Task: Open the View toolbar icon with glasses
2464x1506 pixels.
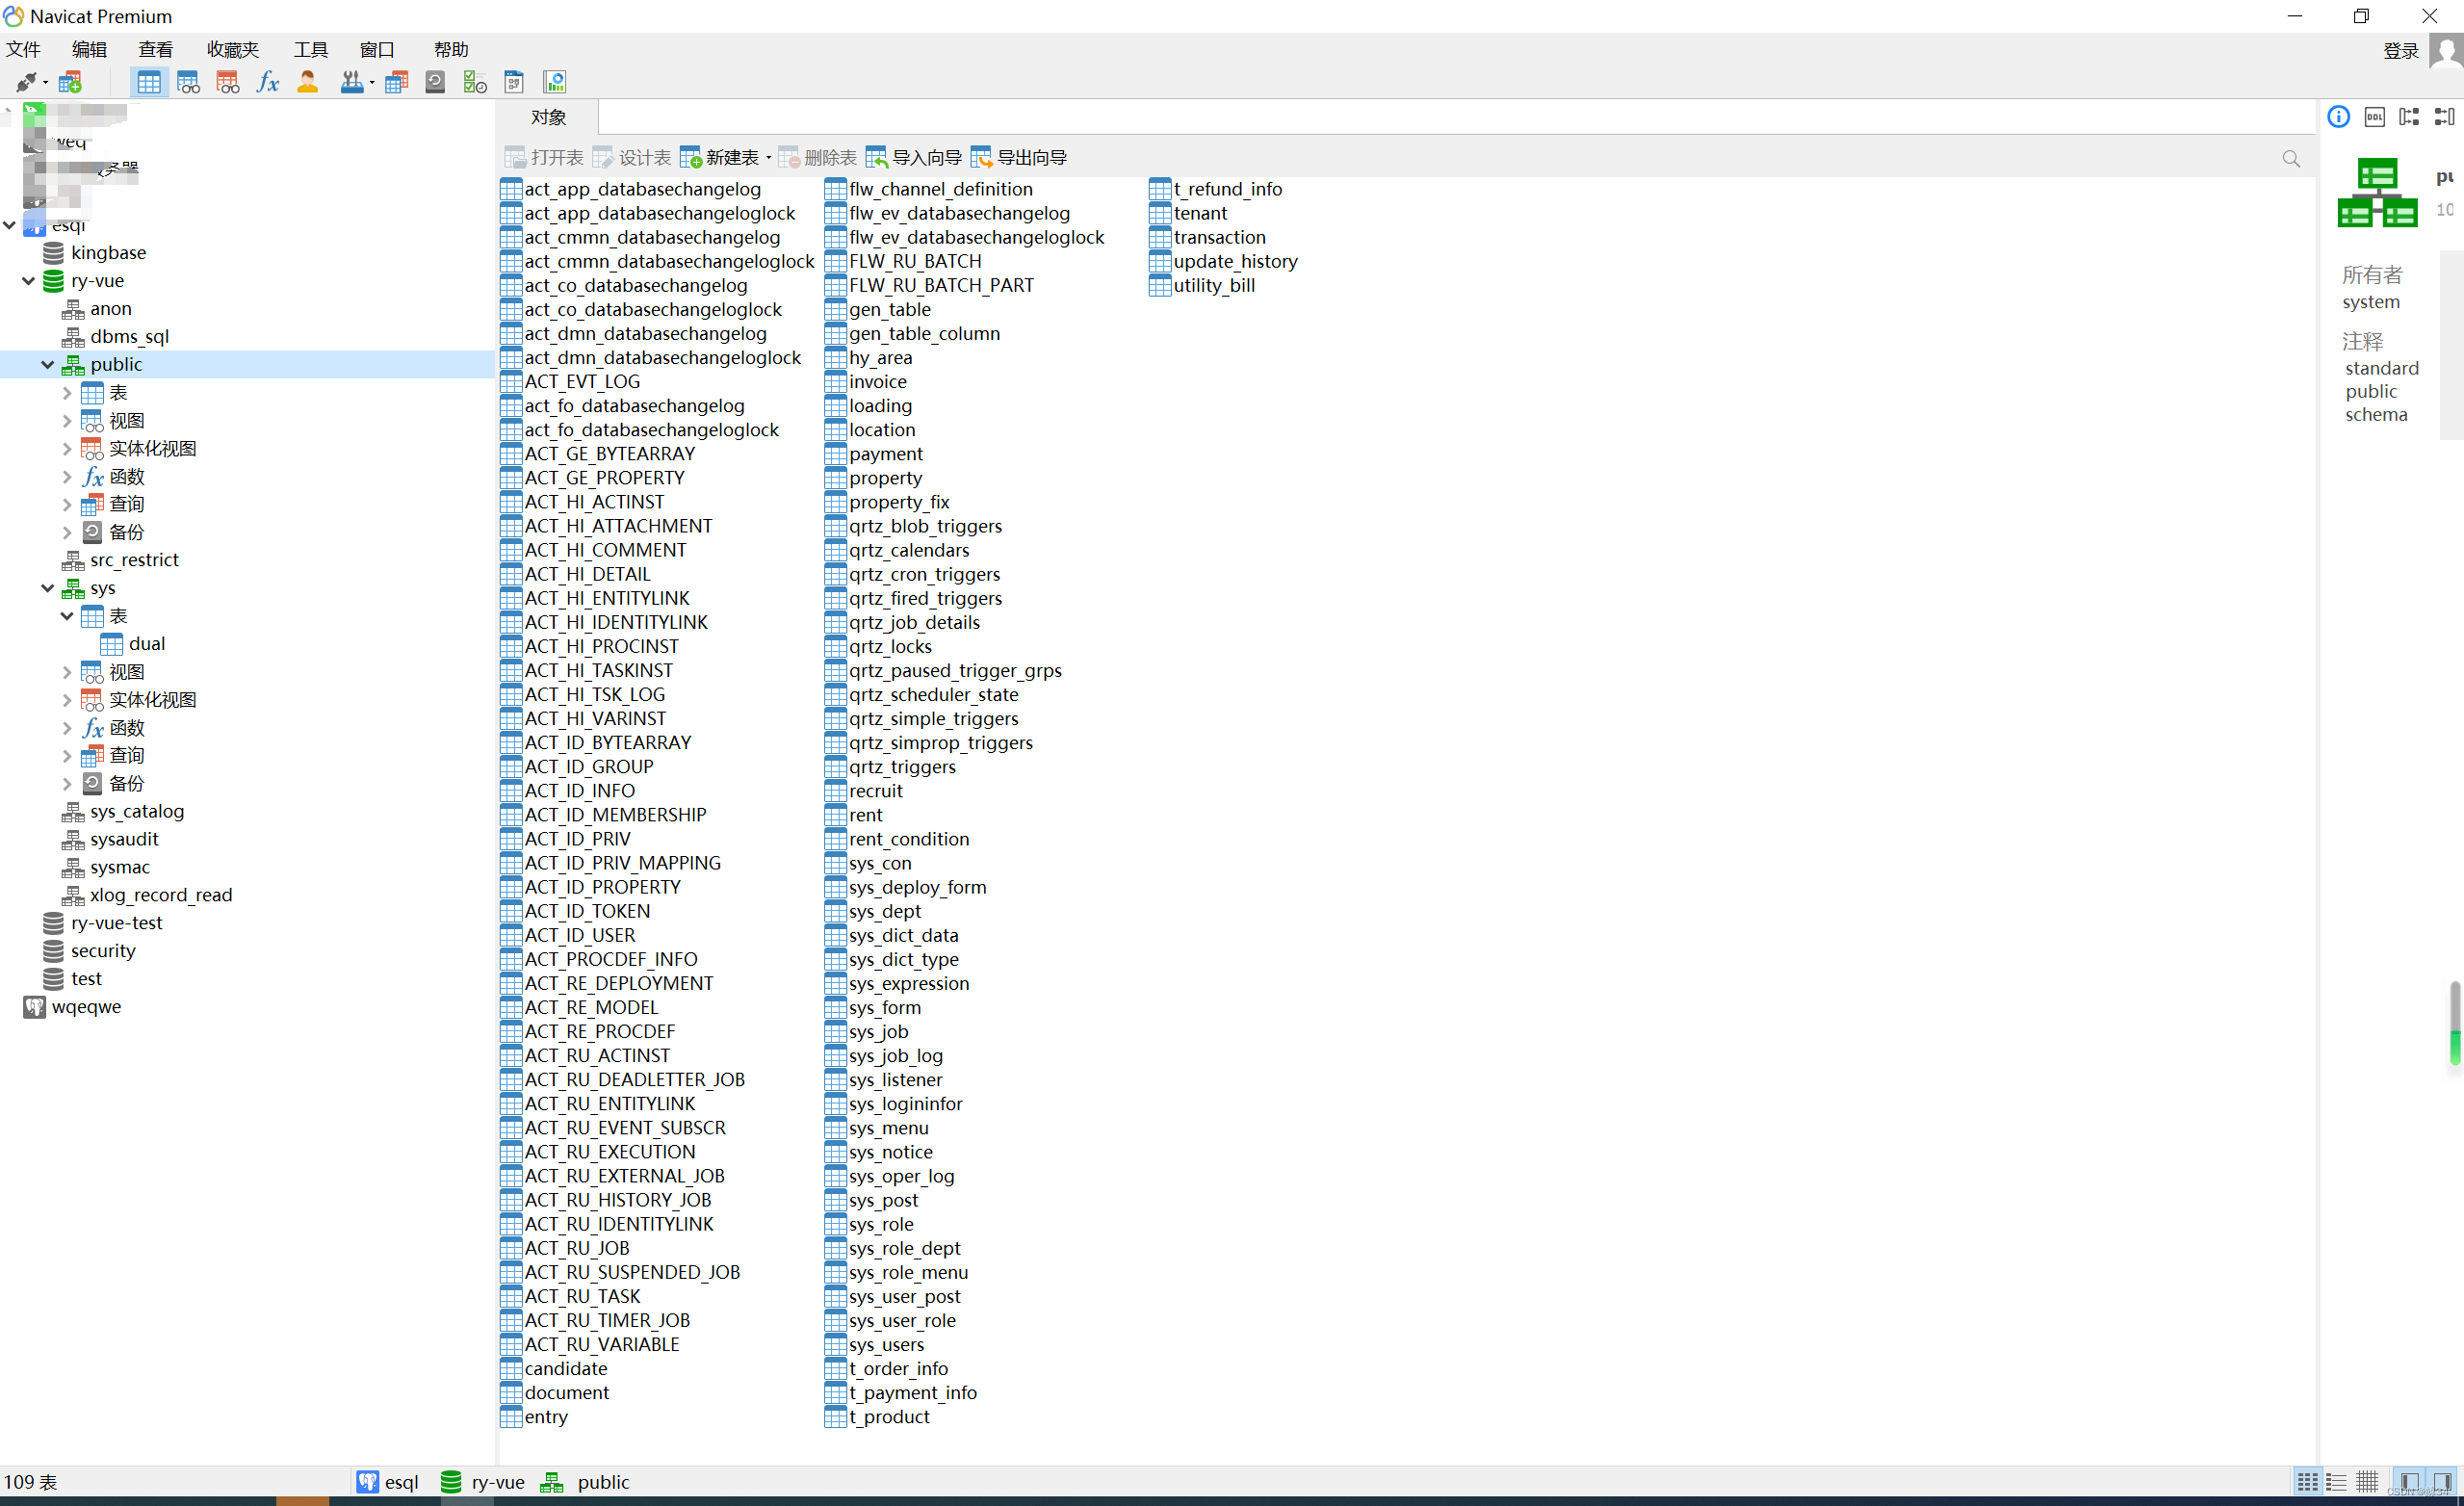Action: (188, 82)
